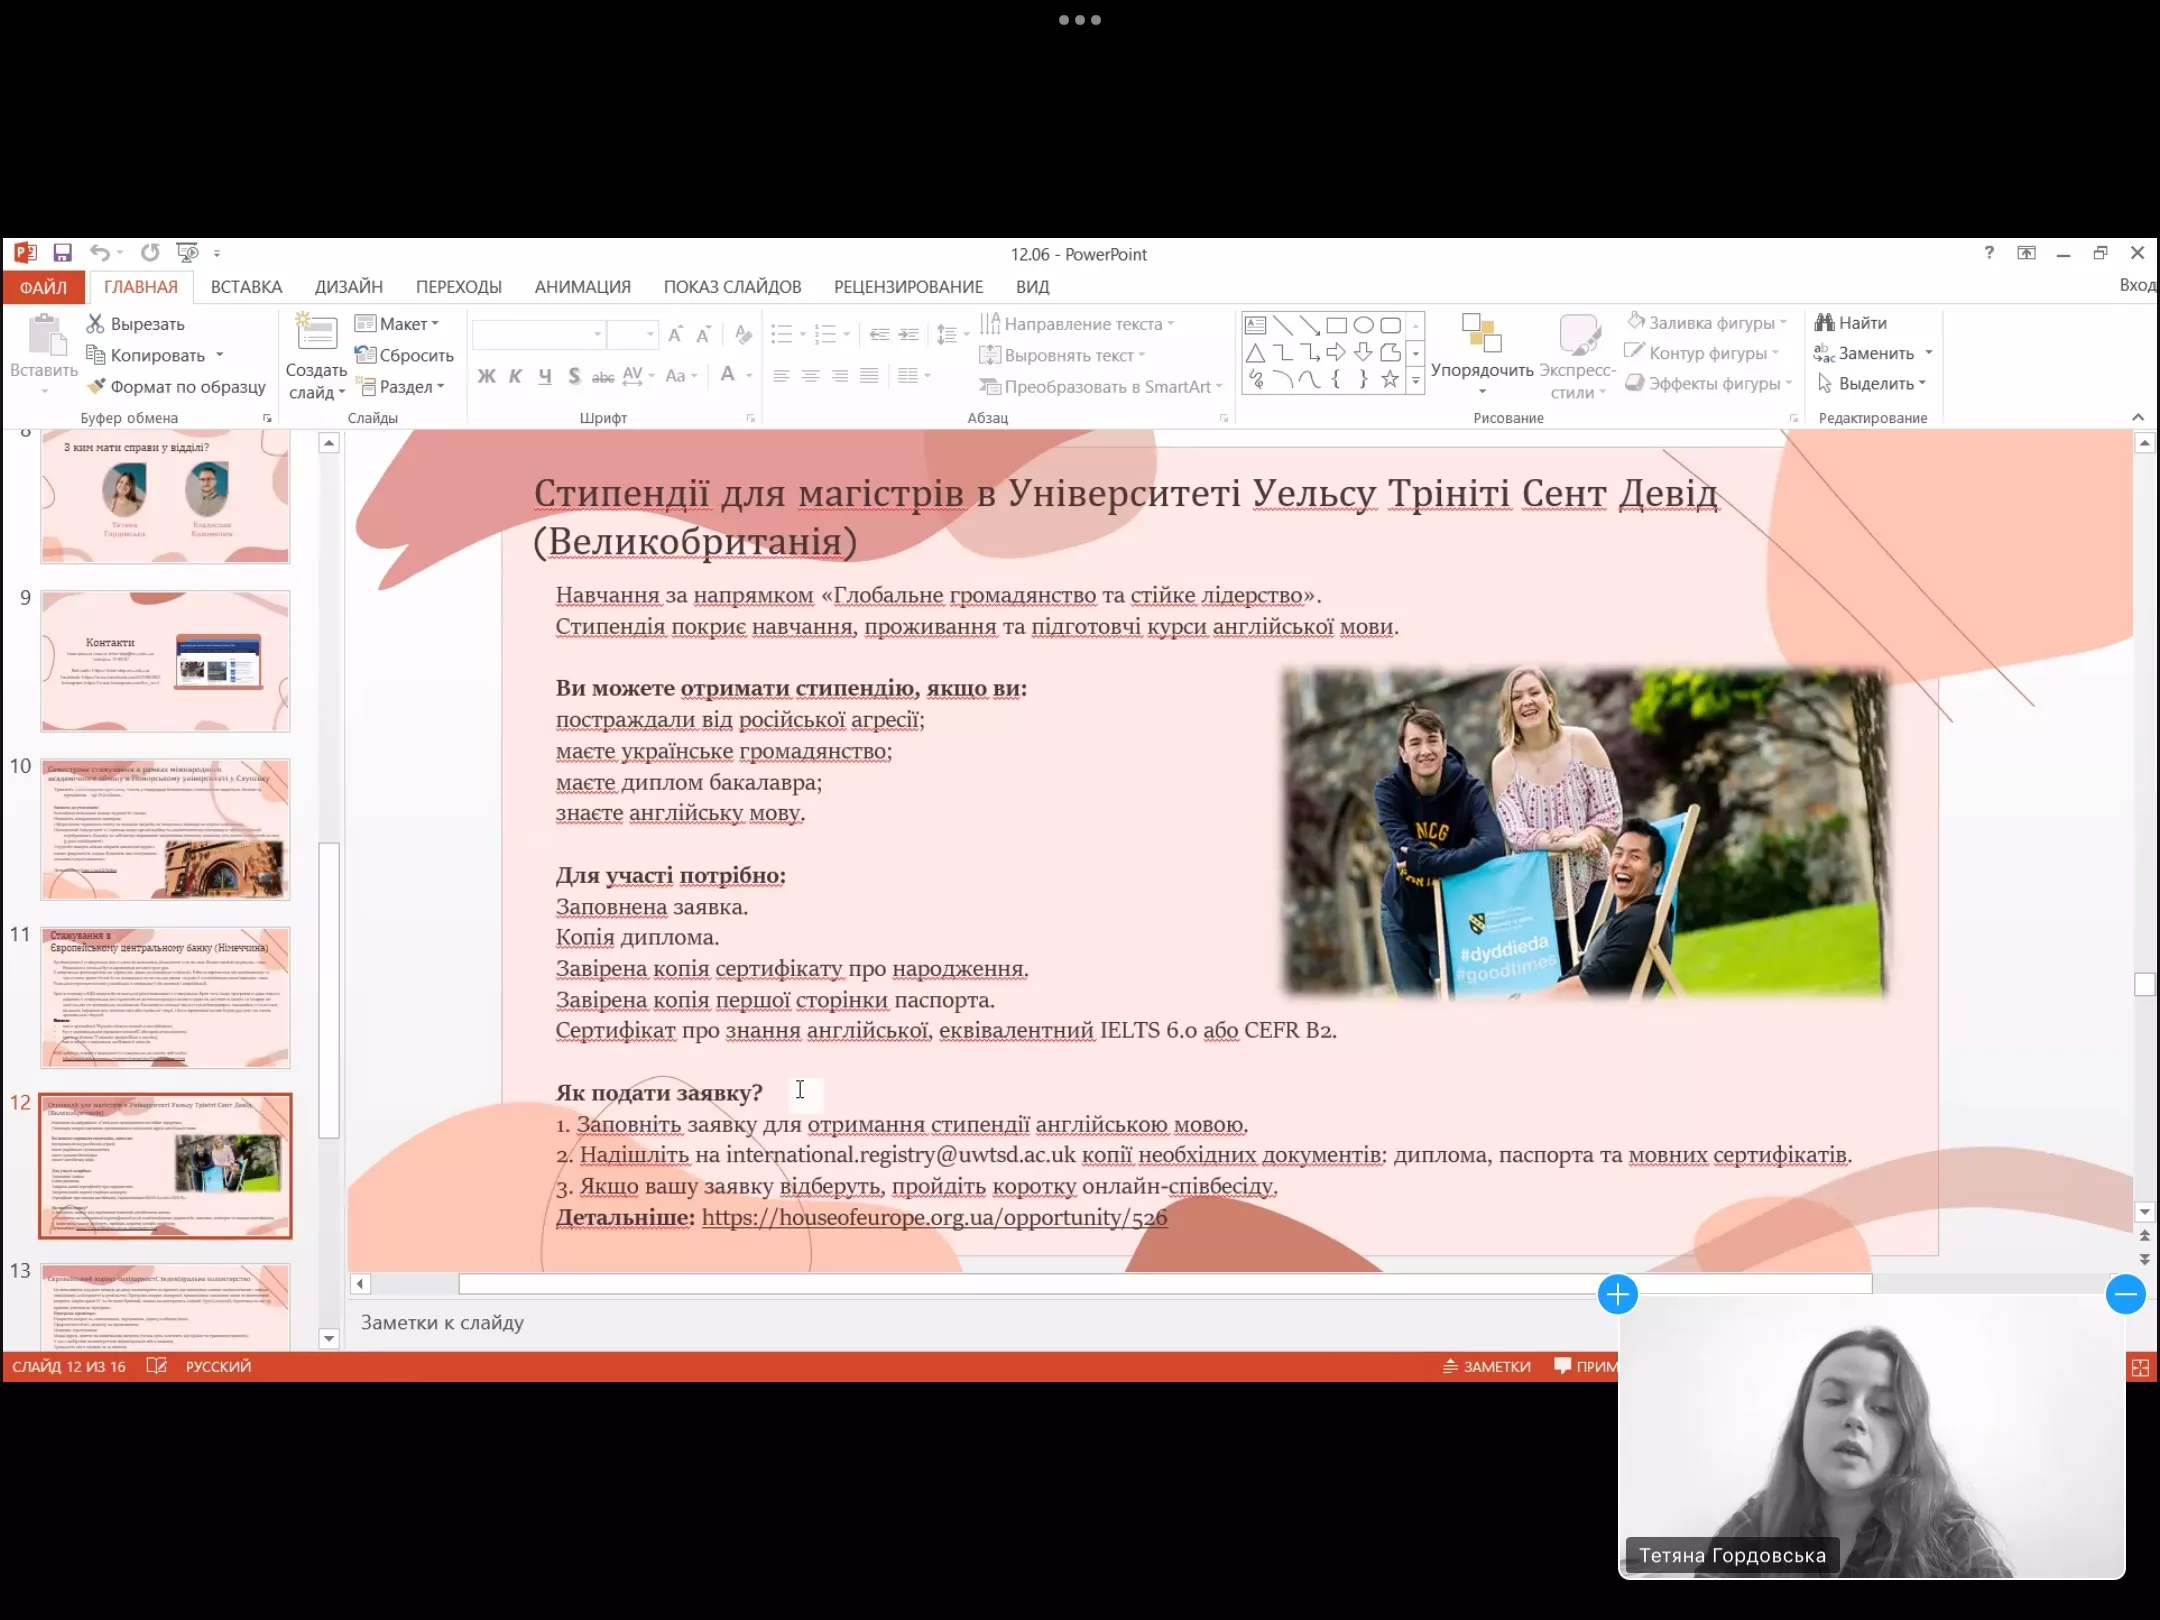Viewport: 2160px width, 1620px height.
Task: Click the Arrange (Упорядочить) icon
Action: click(x=1481, y=335)
